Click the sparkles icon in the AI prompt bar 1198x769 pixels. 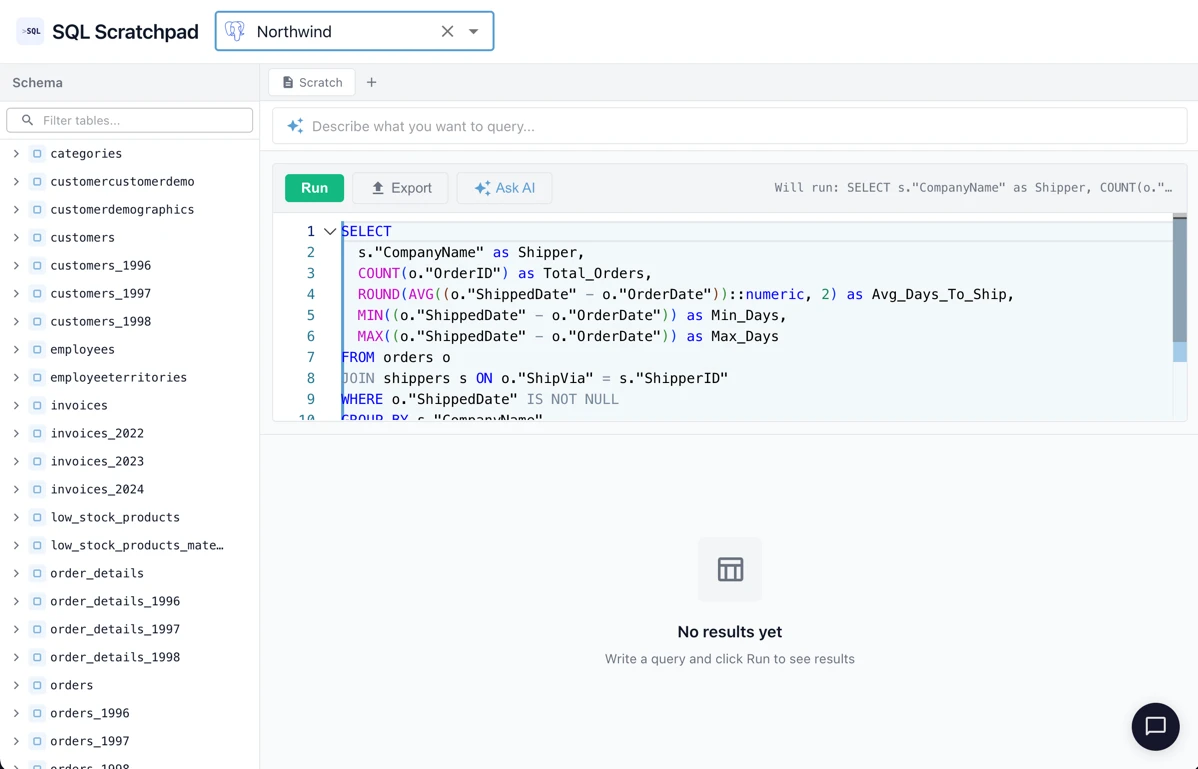tap(294, 125)
